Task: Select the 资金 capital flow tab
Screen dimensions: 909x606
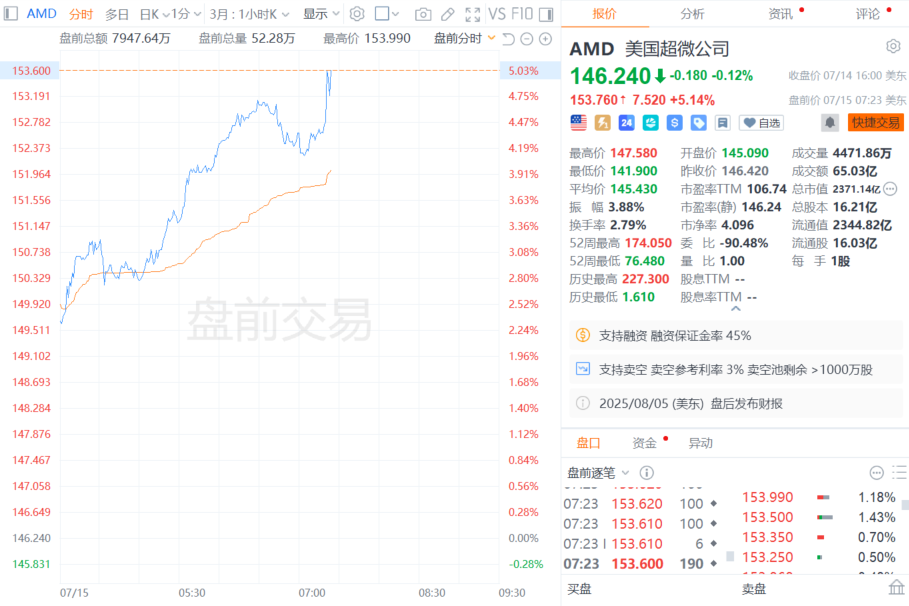Action: [x=644, y=443]
